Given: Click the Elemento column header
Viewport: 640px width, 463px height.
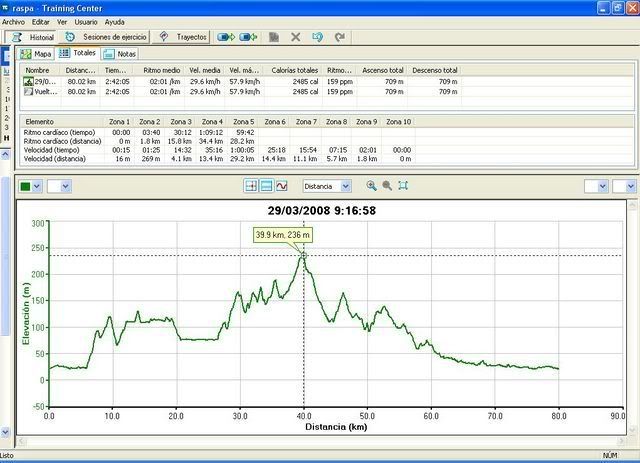Looking at the screenshot, I should (62, 122).
